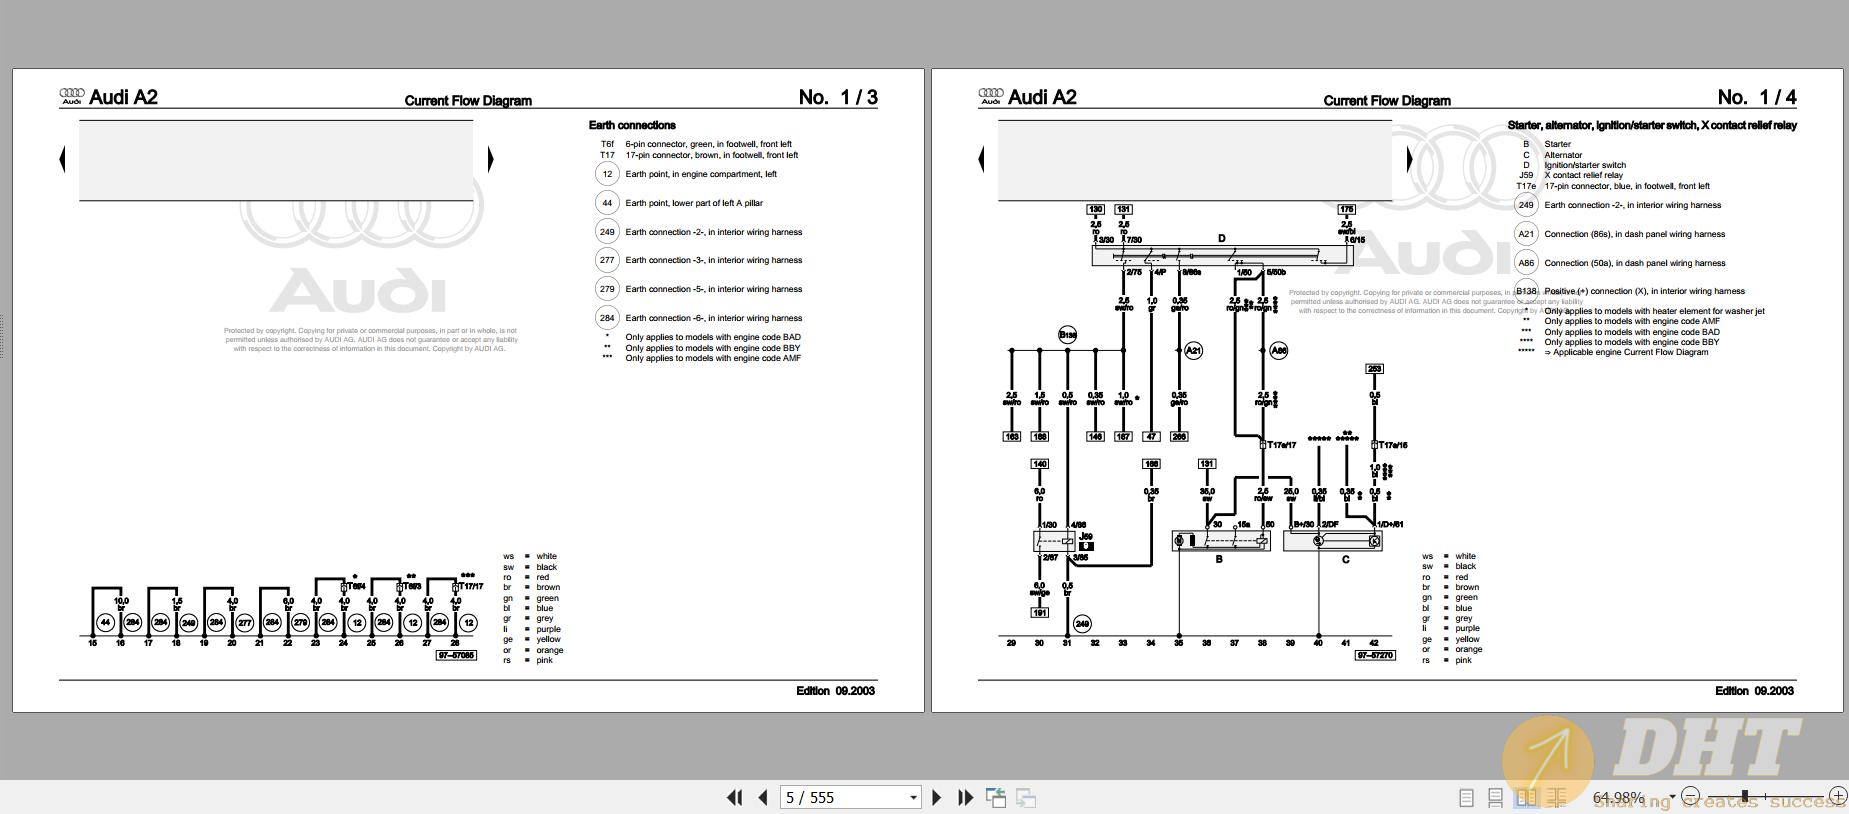Click left arrow on page No. 1/4

(x=981, y=159)
